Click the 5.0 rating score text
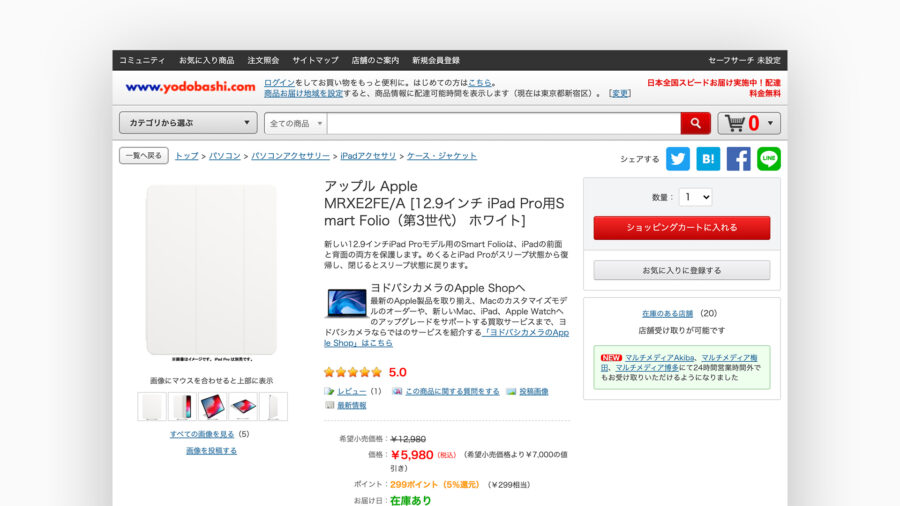 pyautogui.click(x=397, y=372)
